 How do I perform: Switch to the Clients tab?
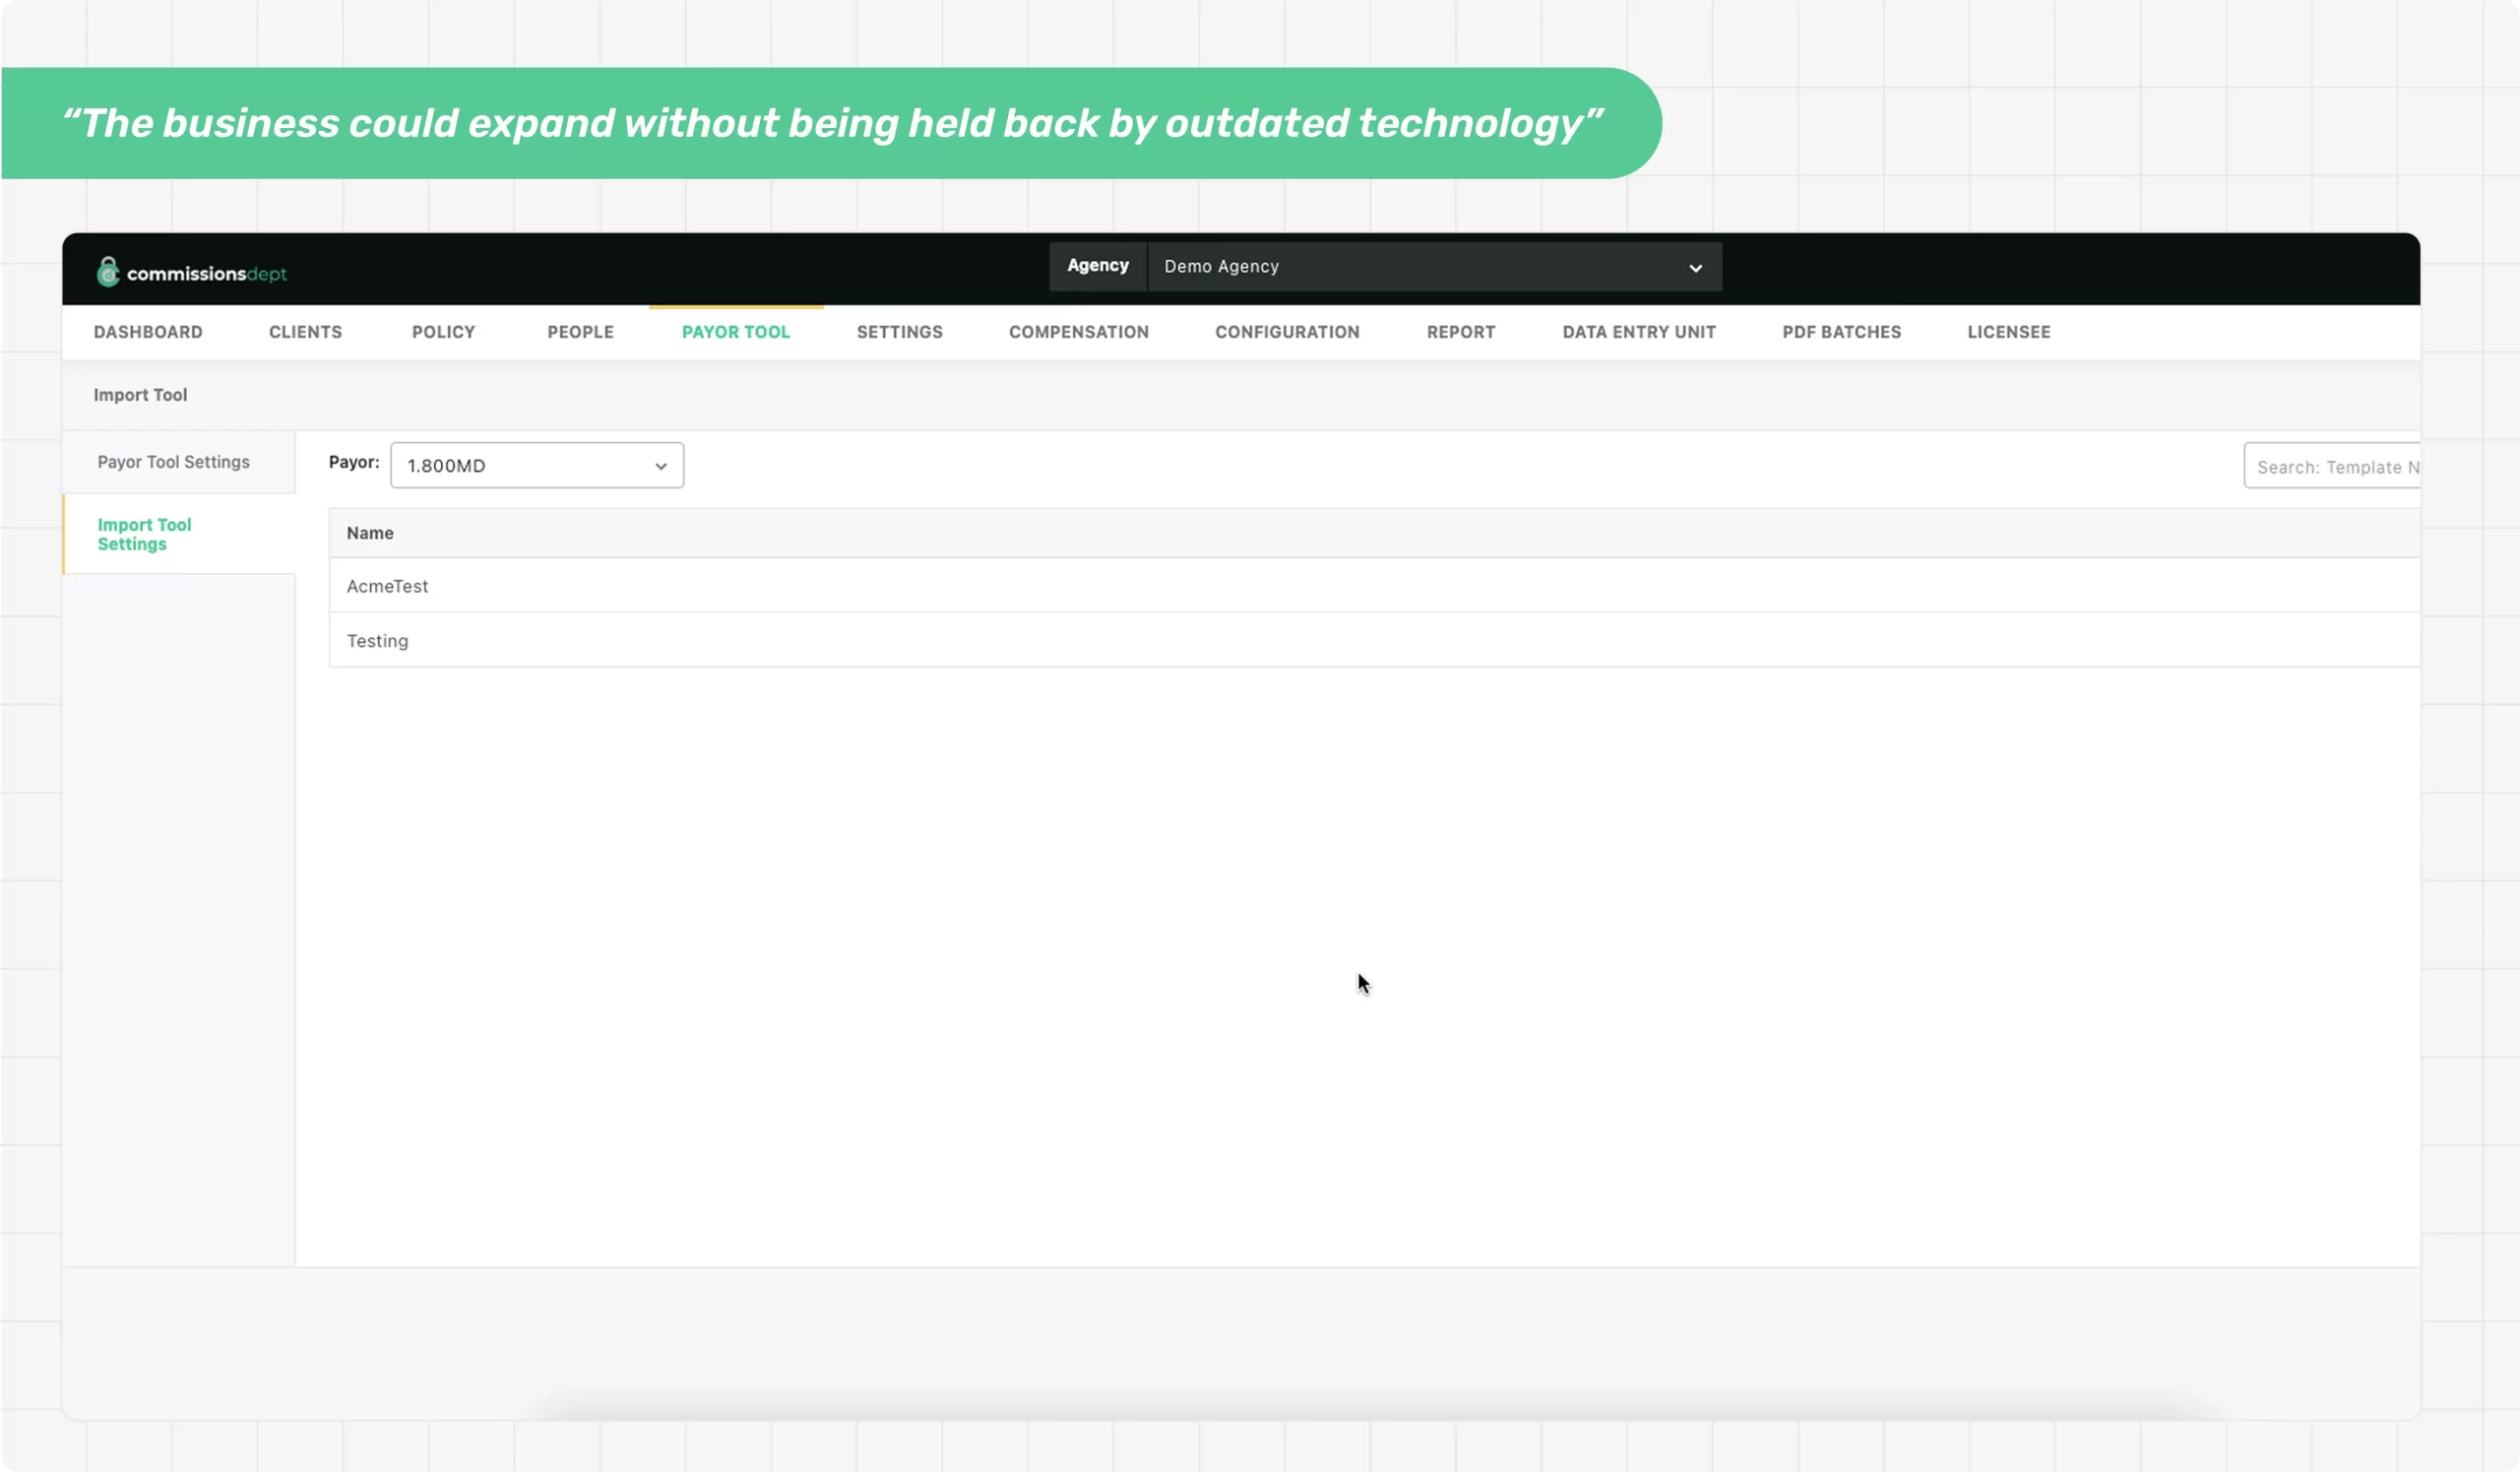click(x=305, y=332)
